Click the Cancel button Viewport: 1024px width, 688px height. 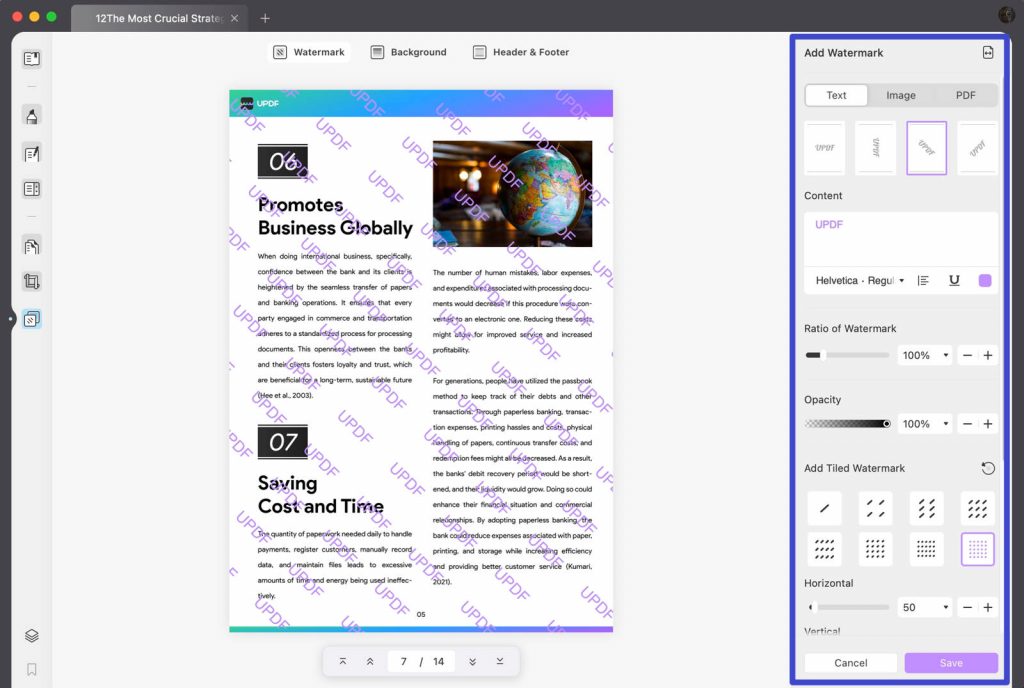850,663
